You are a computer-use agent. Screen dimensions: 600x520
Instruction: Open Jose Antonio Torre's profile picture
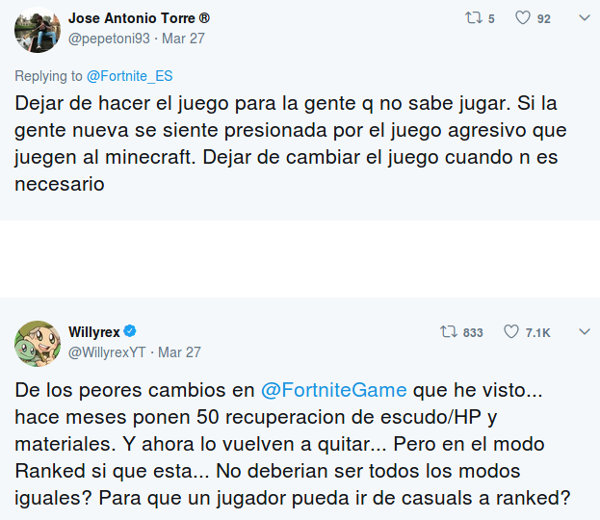37,30
